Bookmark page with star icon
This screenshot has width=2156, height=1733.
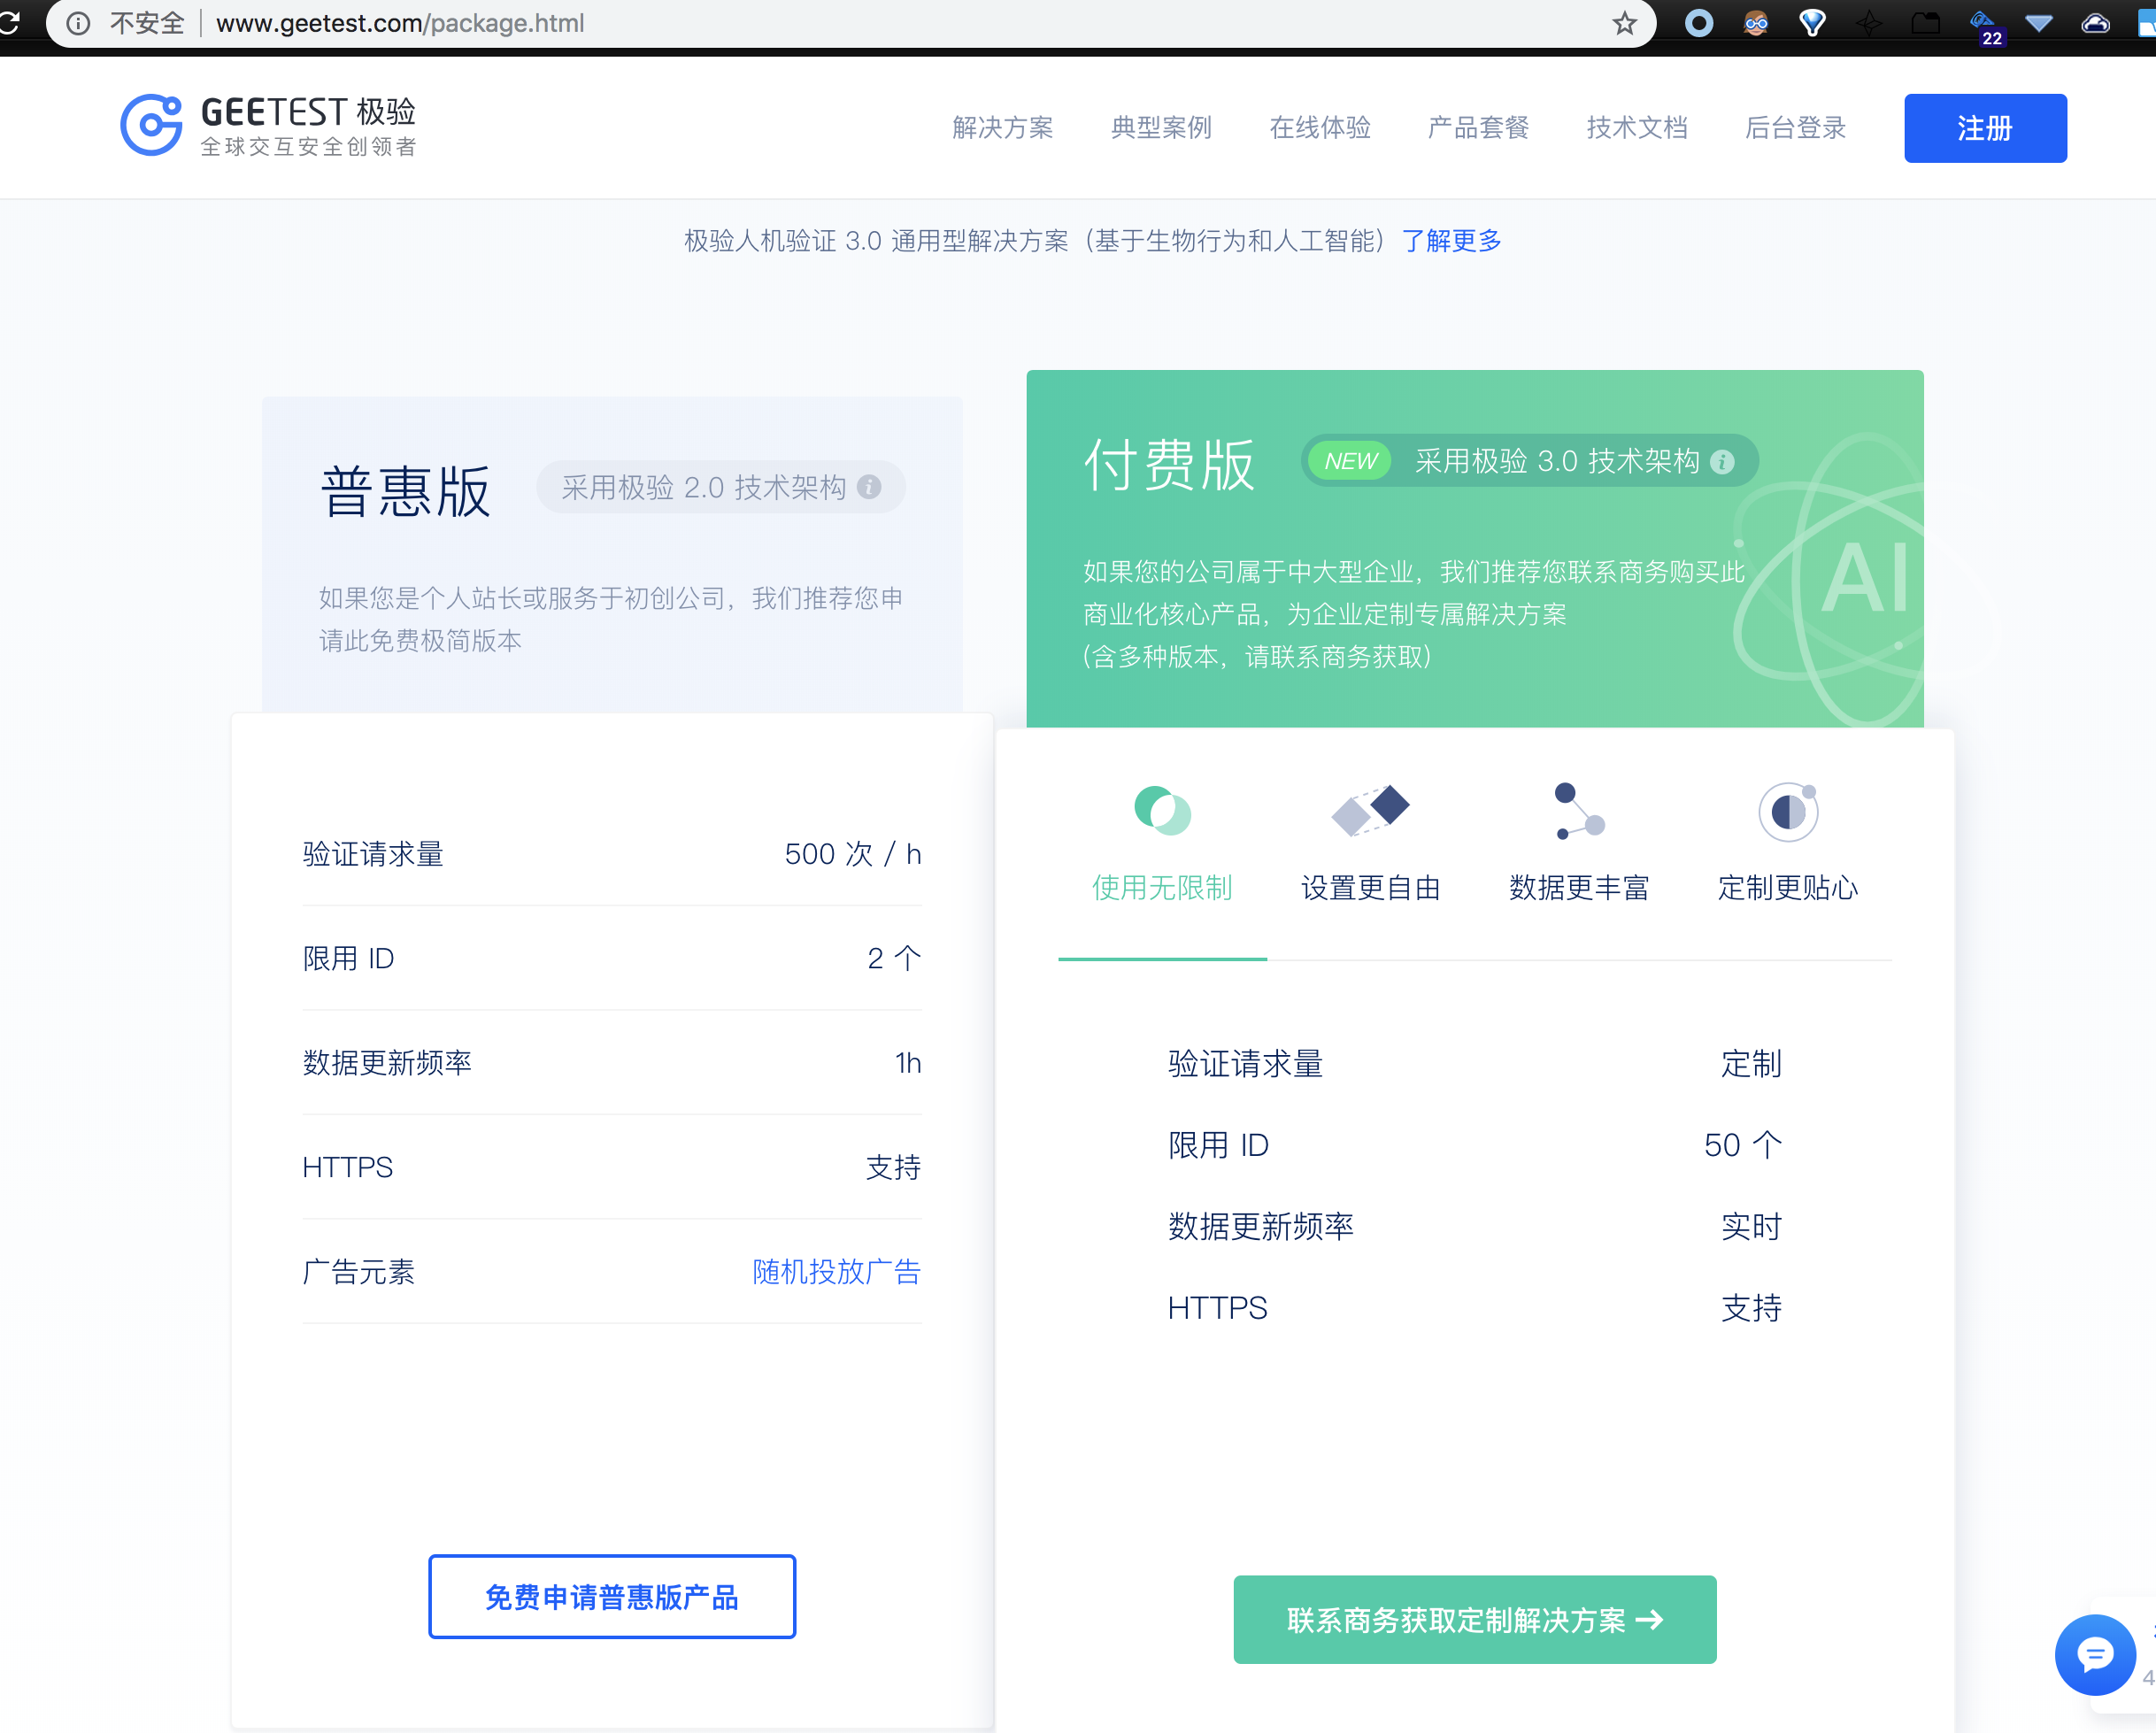1624,23
